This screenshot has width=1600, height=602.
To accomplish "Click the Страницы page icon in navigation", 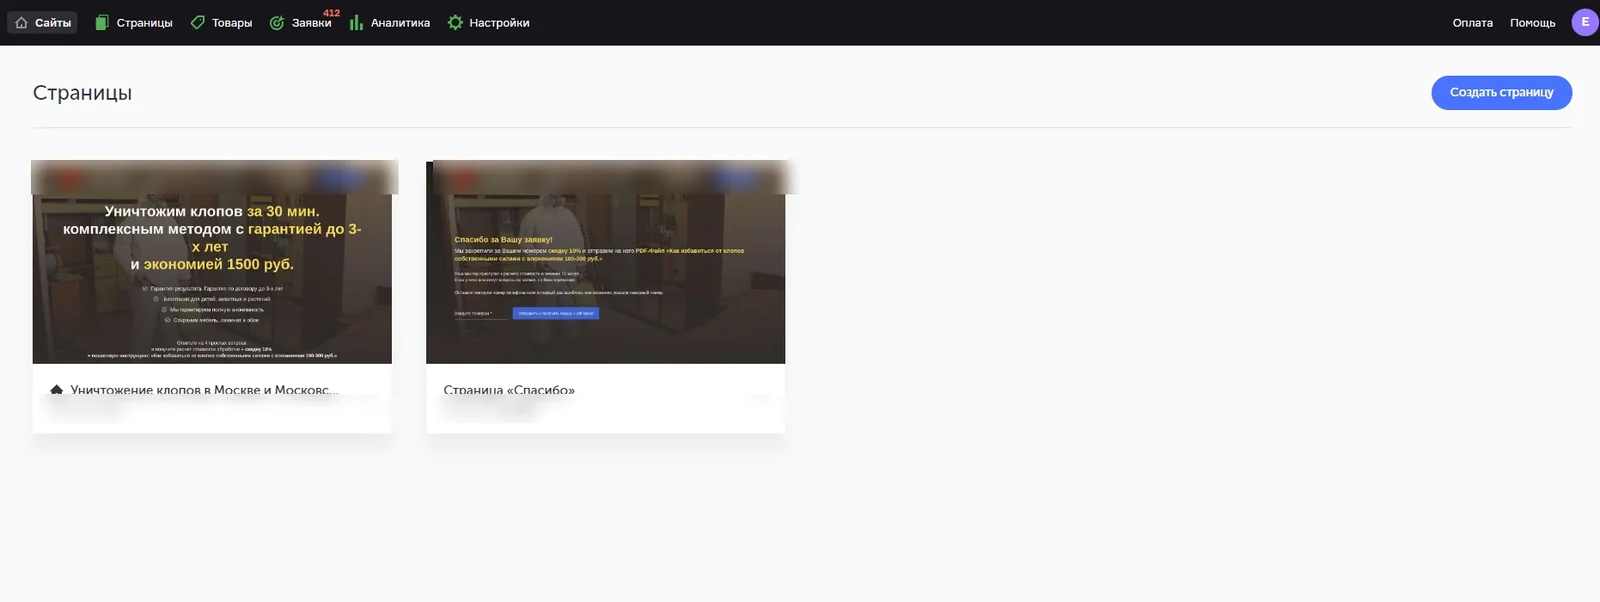I will 102,23.
